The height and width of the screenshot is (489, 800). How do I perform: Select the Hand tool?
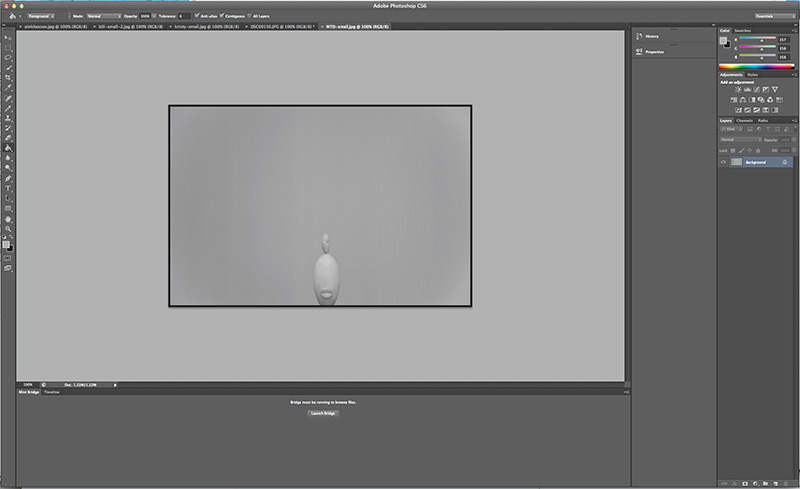coord(8,218)
